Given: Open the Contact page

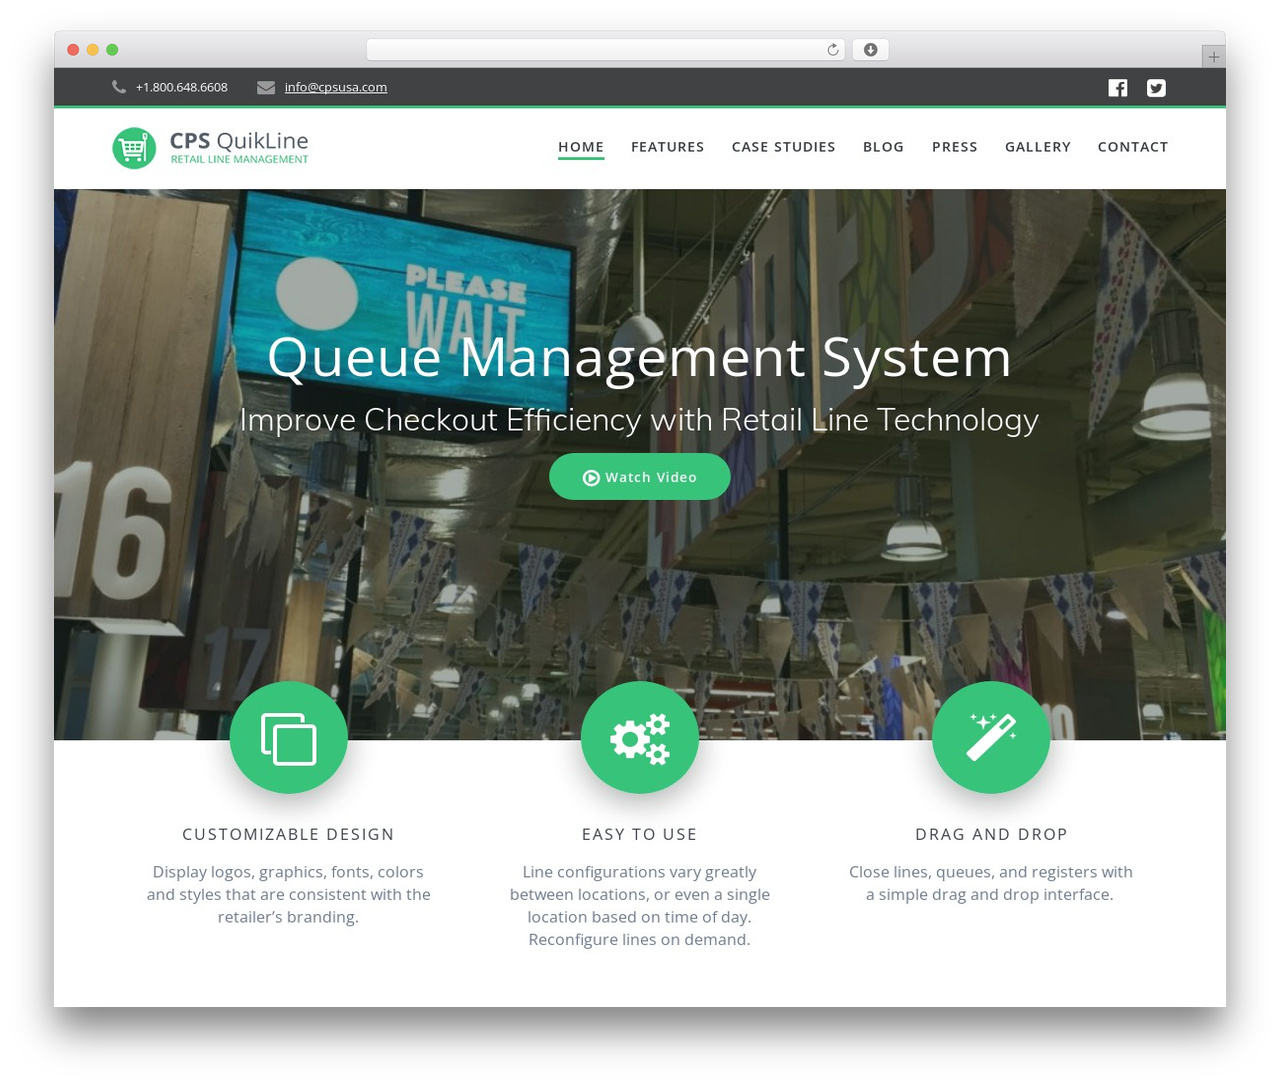Looking at the screenshot, I should tap(1133, 147).
